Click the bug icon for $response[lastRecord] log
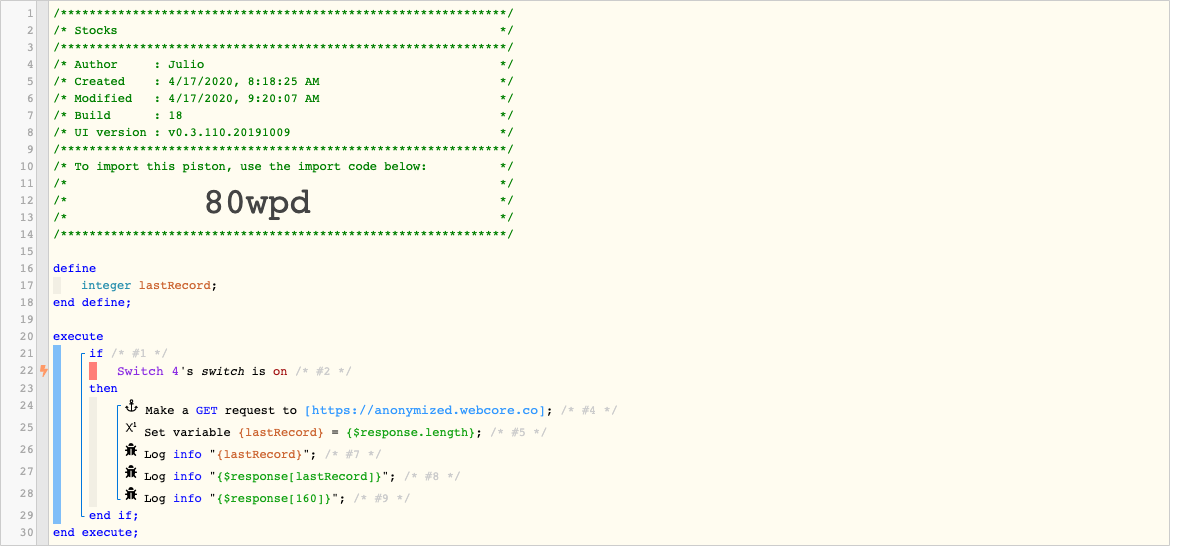This screenshot has height=547, width=1178. (131, 473)
